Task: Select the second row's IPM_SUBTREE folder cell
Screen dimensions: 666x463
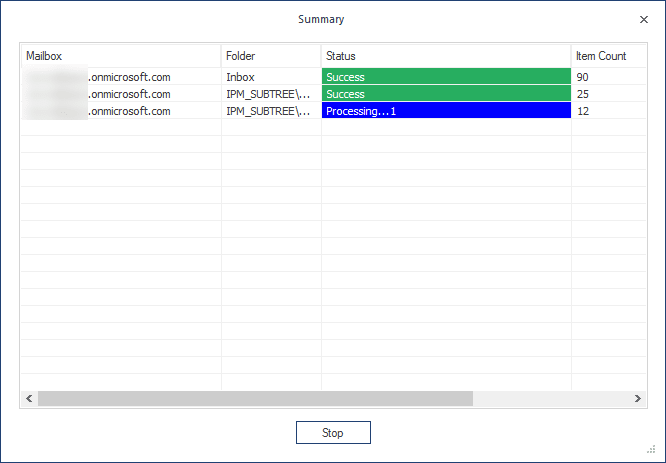Action: coord(271,94)
